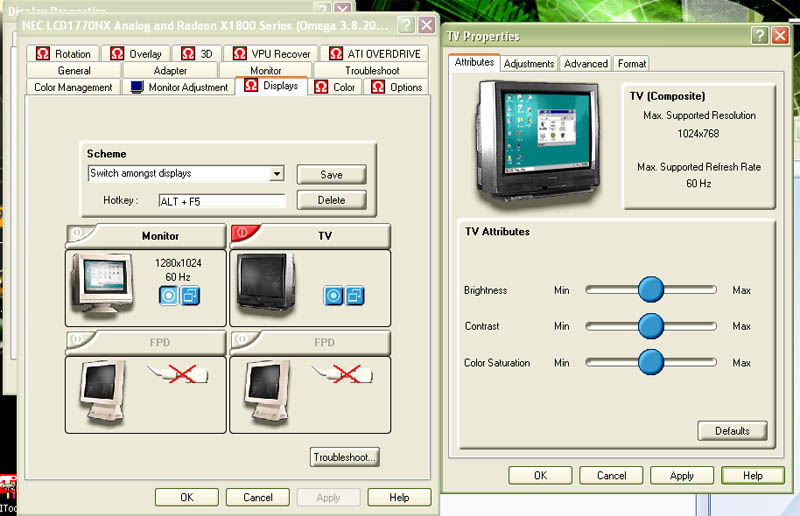
Task: Click the first FPD monitor thumbnail
Action: [103, 391]
